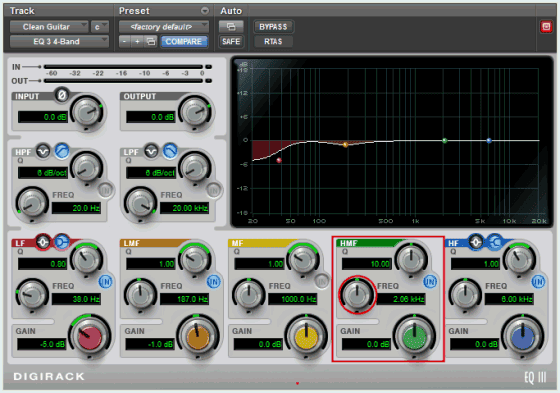
Task: Click the previous preset minus button
Action: [124, 41]
